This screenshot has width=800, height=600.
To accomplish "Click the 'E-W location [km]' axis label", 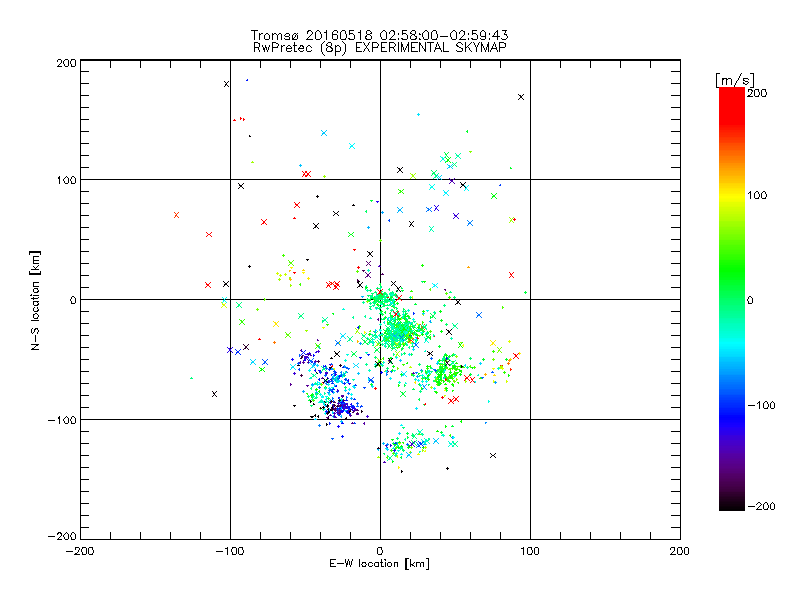I will tap(379, 564).
